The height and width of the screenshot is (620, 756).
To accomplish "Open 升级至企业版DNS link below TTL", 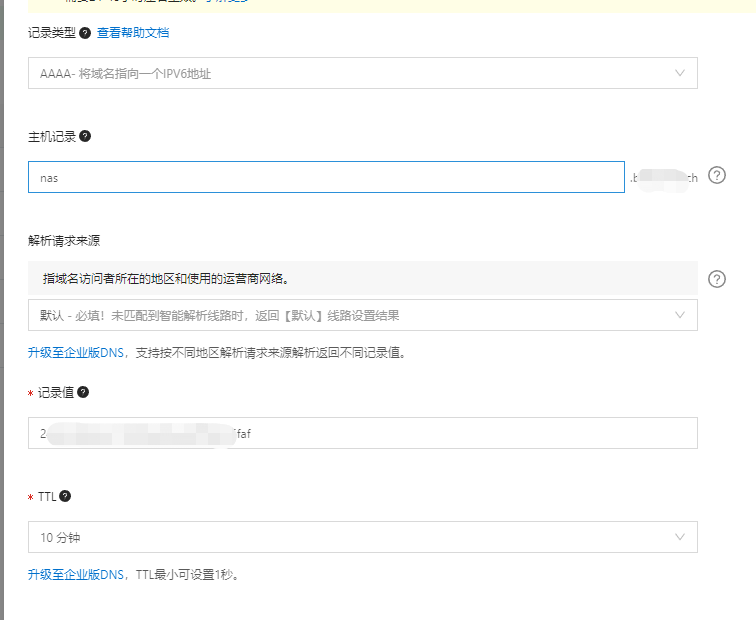I will pyautogui.click(x=76, y=574).
